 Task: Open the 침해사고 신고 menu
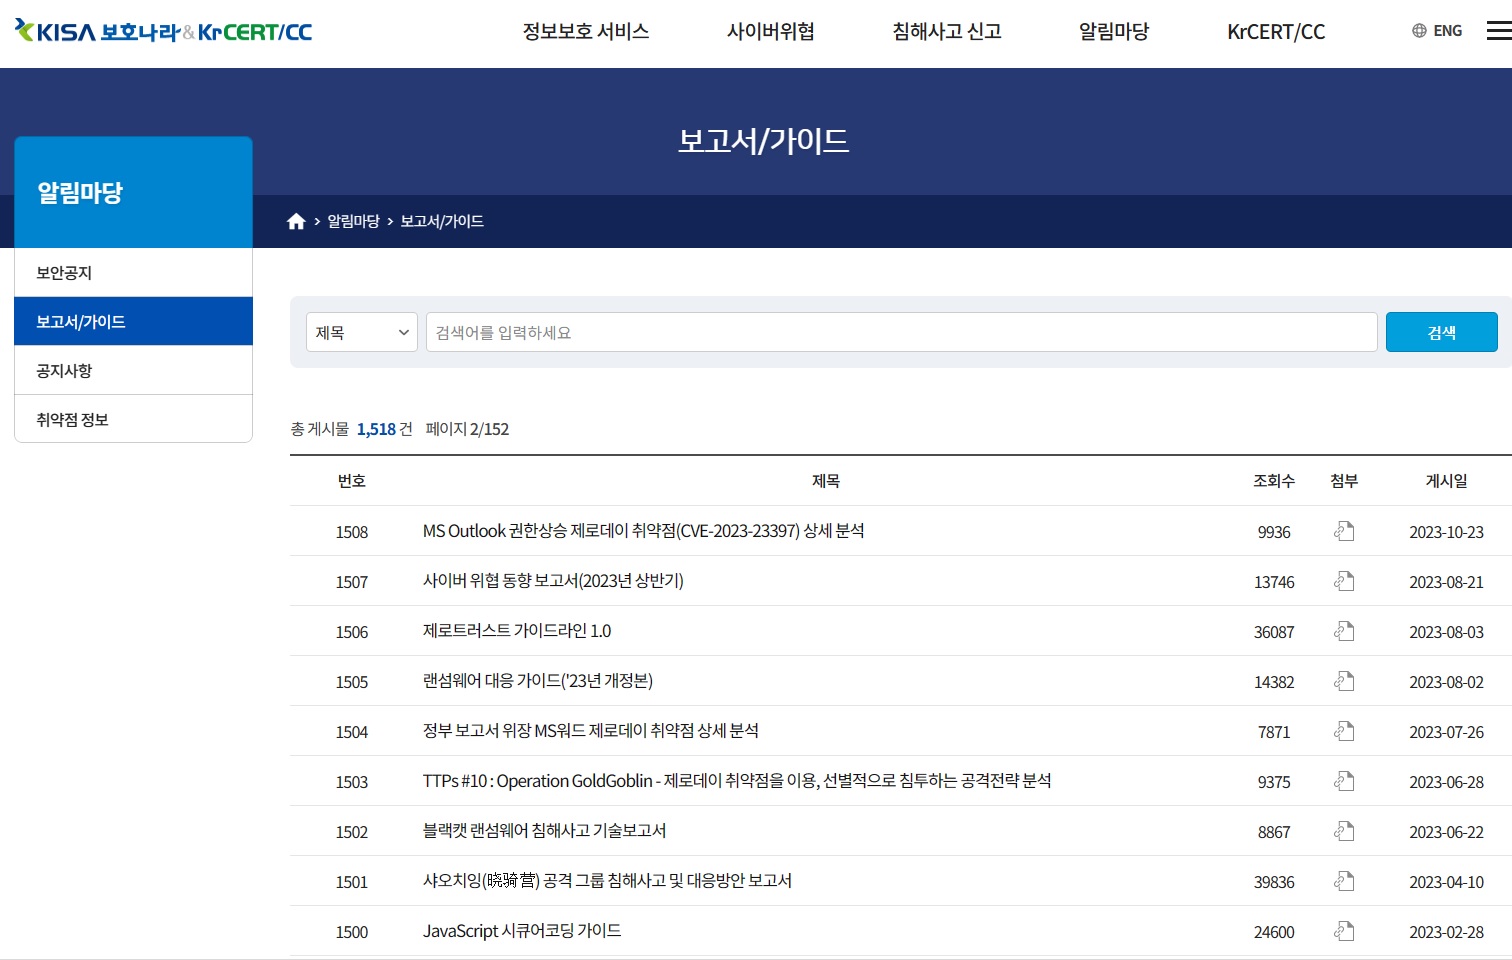945,31
